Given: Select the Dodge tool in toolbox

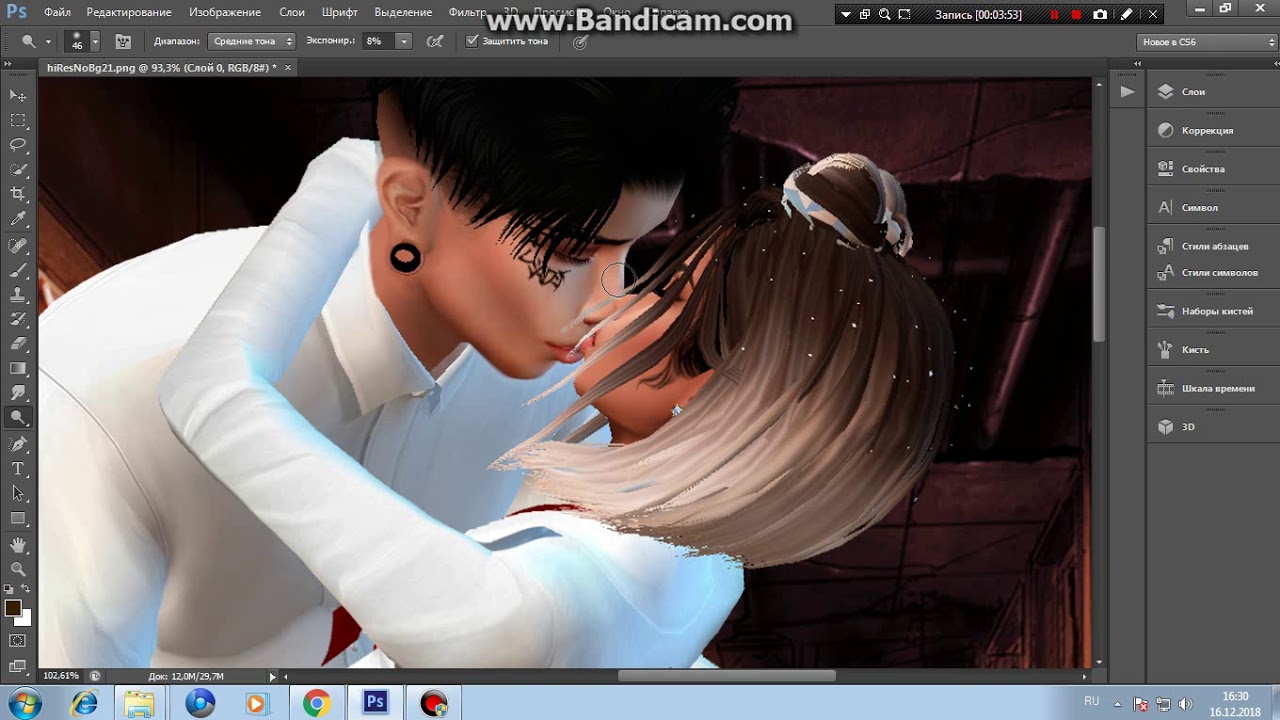Looking at the screenshot, I should [18, 418].
